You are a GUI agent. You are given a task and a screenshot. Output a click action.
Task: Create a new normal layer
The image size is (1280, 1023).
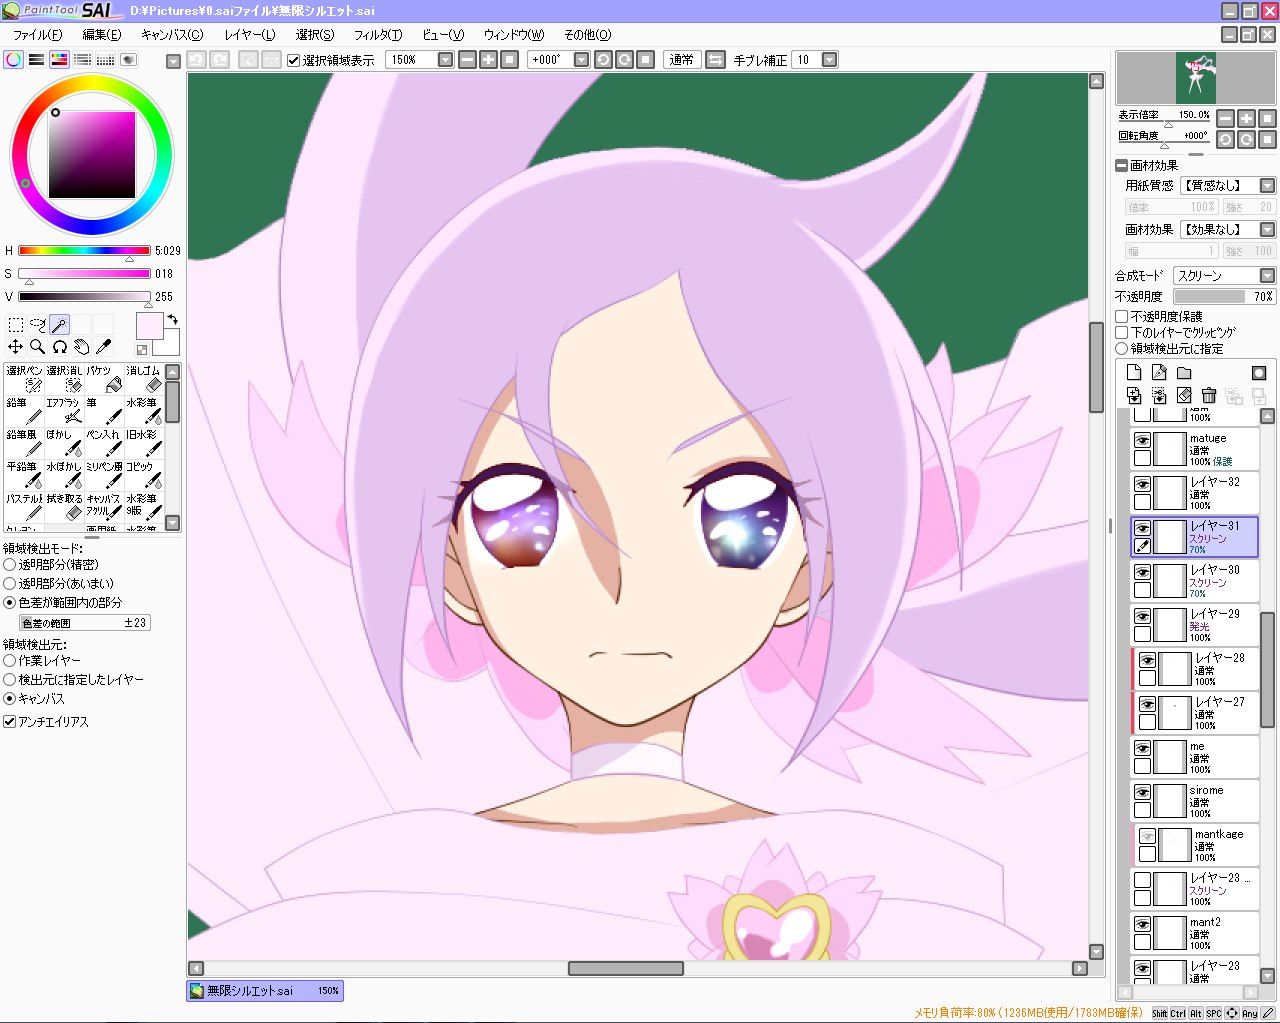[1134, 373]
